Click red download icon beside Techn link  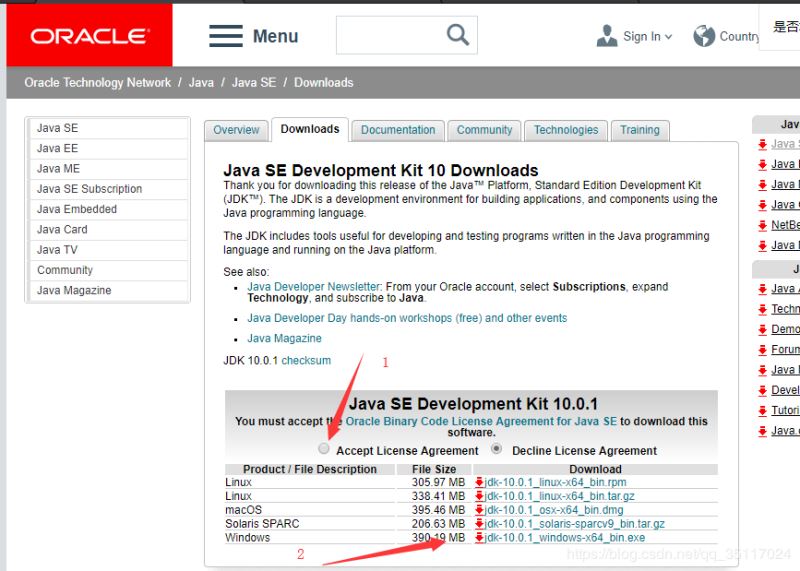coord(762,309)
